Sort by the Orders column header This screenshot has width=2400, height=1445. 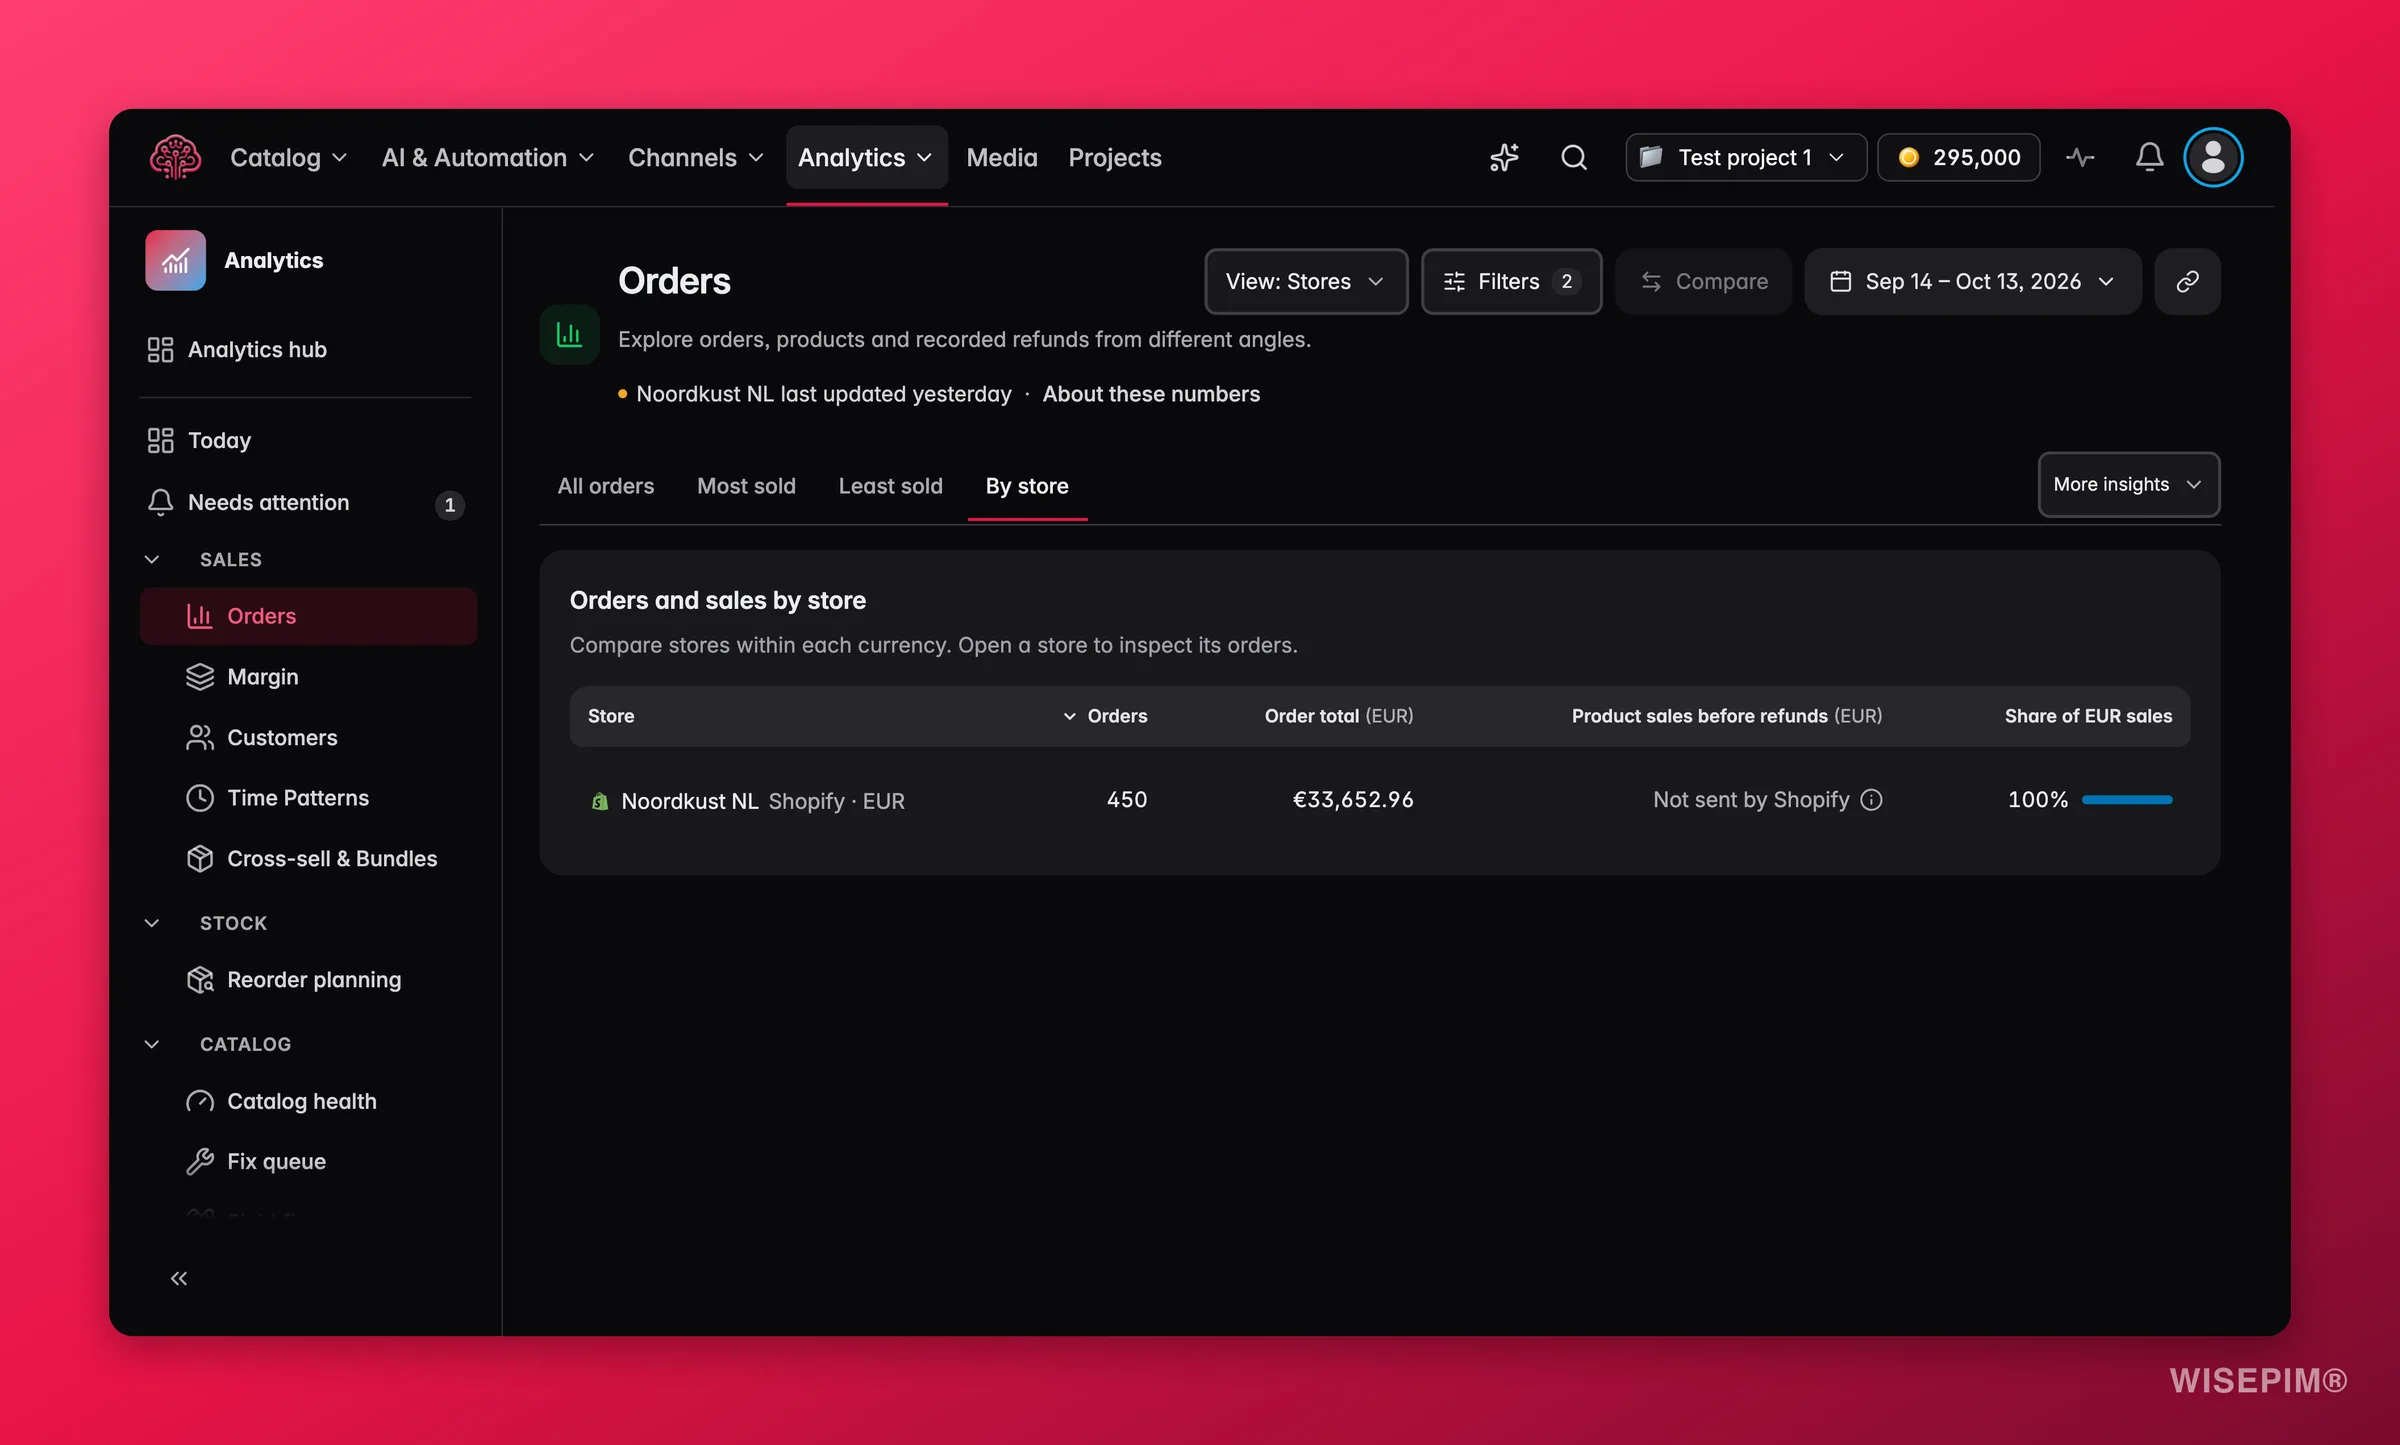tap(1105, 716)
